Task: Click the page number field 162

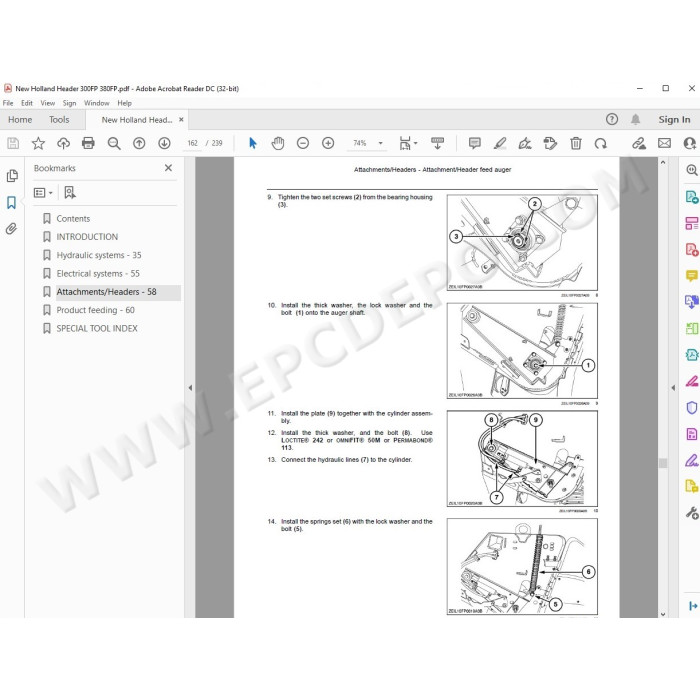Action: (x=192, y=143)
